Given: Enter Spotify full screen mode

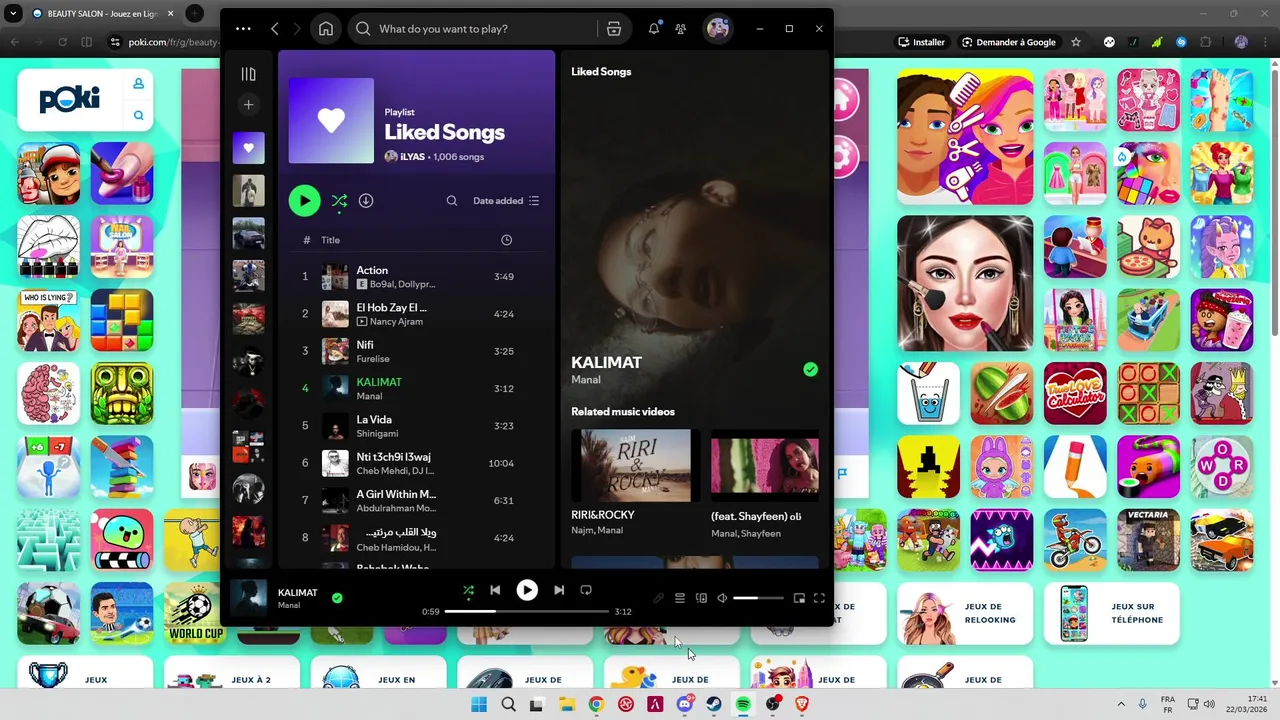Looking at the screenshot, I should pos(819,598).
